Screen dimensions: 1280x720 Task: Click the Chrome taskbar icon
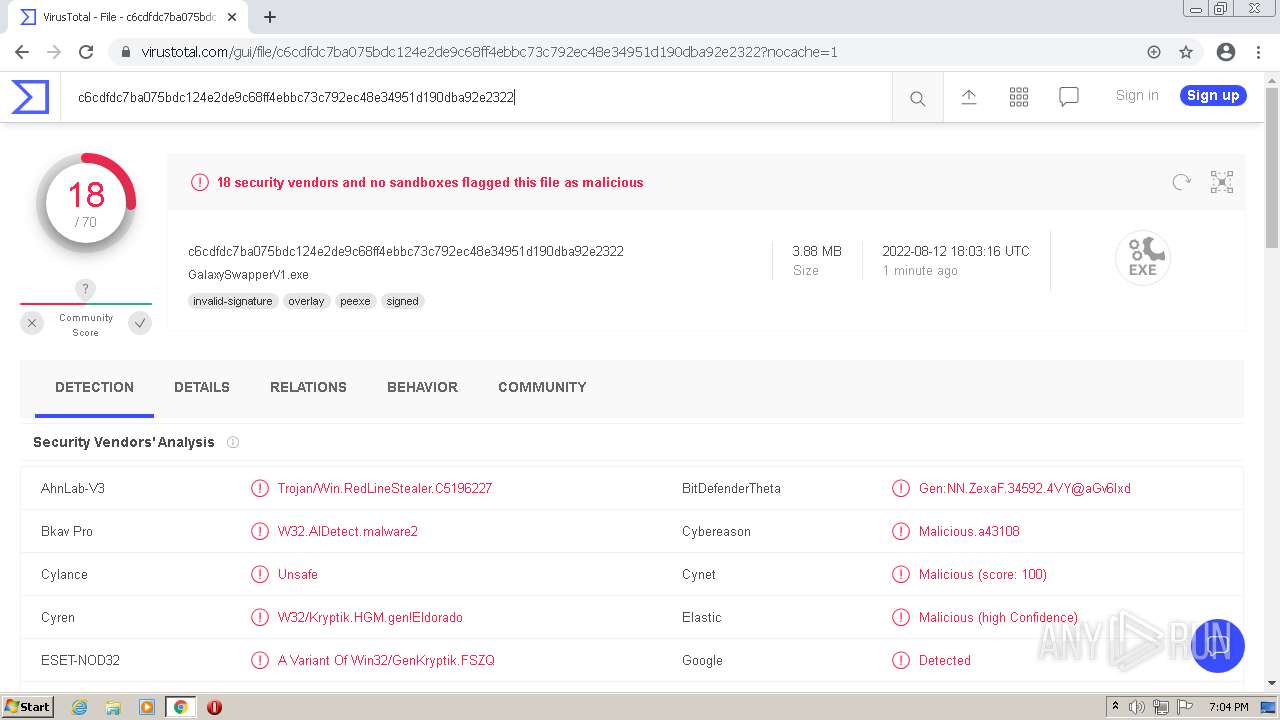[180, 707]
